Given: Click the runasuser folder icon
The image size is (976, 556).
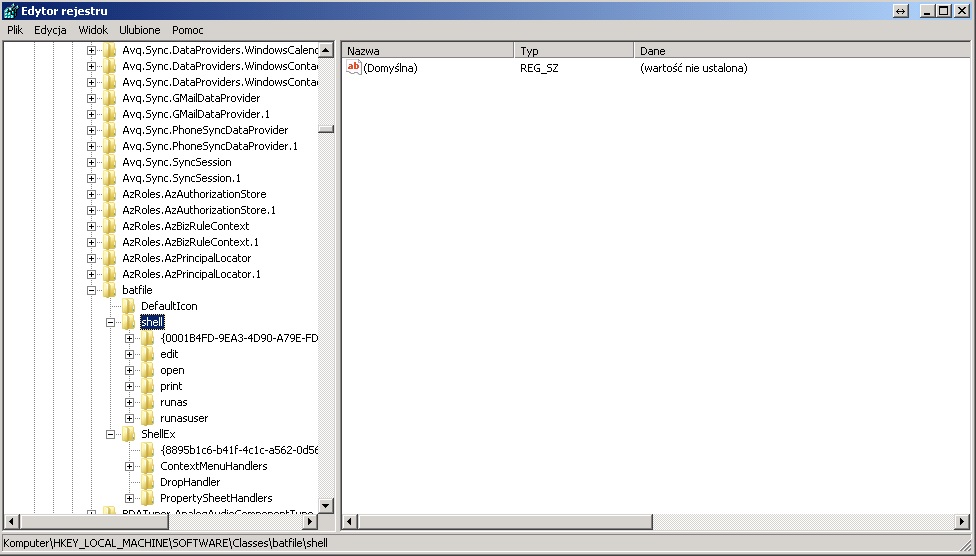Looking at the screenshot, I should [x=147, y=418].
